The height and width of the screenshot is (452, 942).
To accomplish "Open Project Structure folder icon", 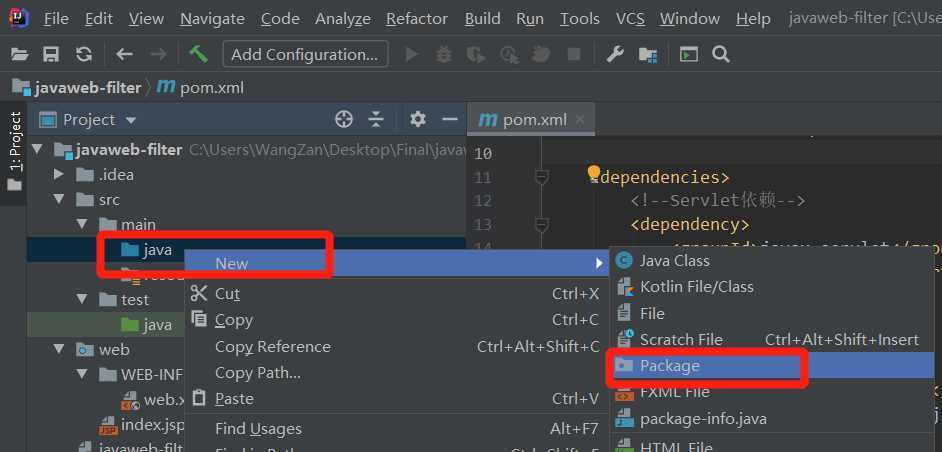I will coord(648,55).
